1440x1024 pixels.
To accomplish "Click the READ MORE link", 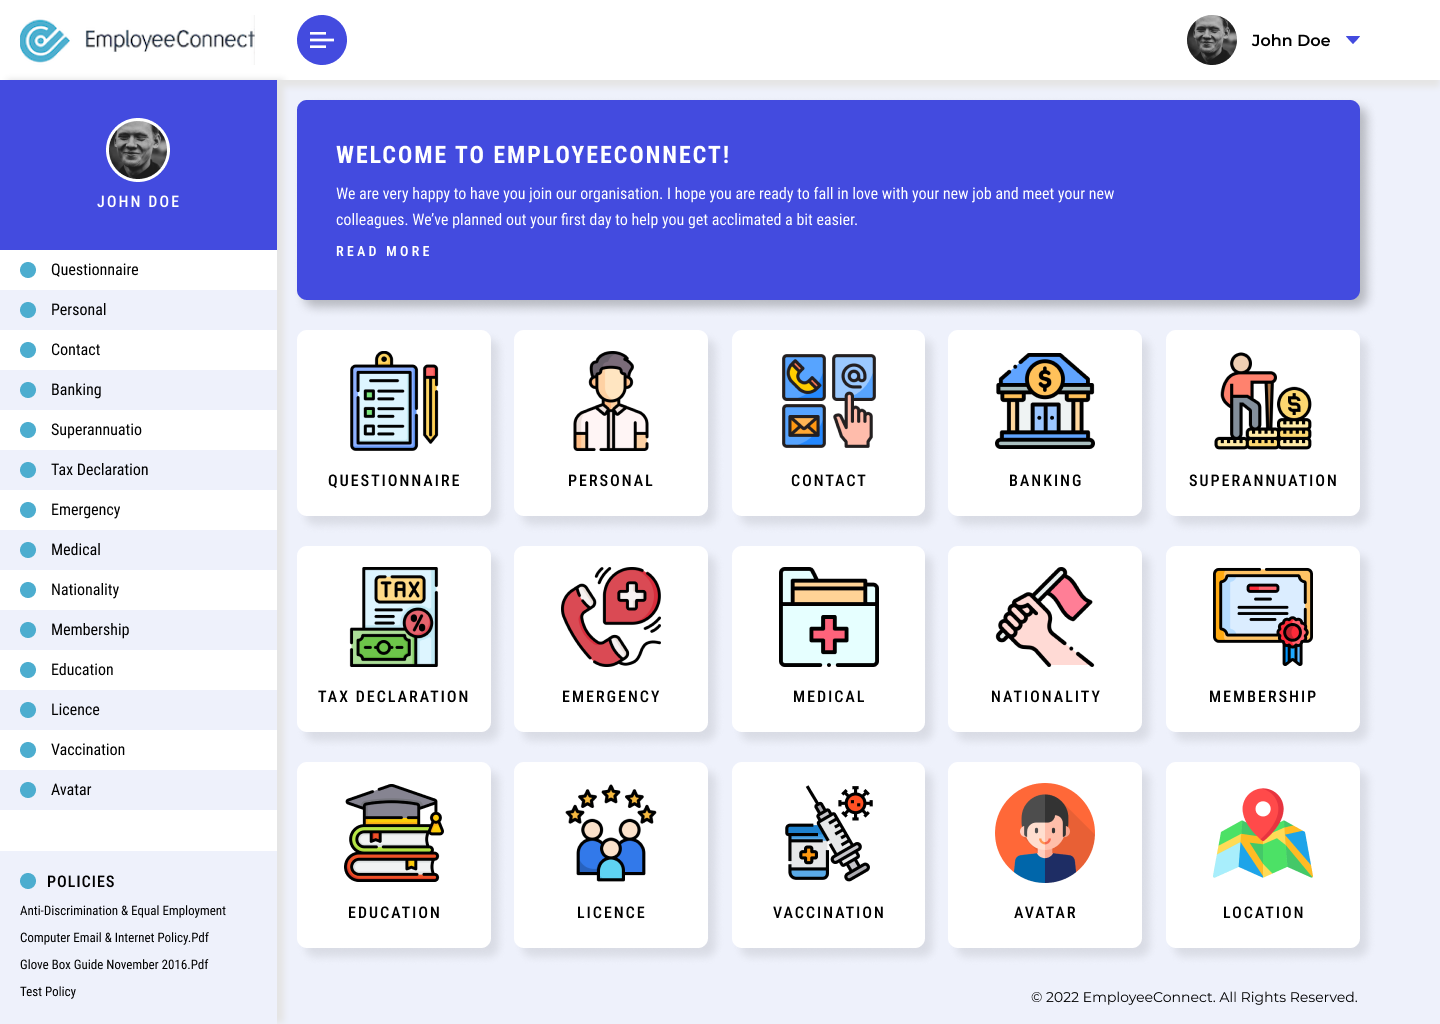I will pos(383,252).
